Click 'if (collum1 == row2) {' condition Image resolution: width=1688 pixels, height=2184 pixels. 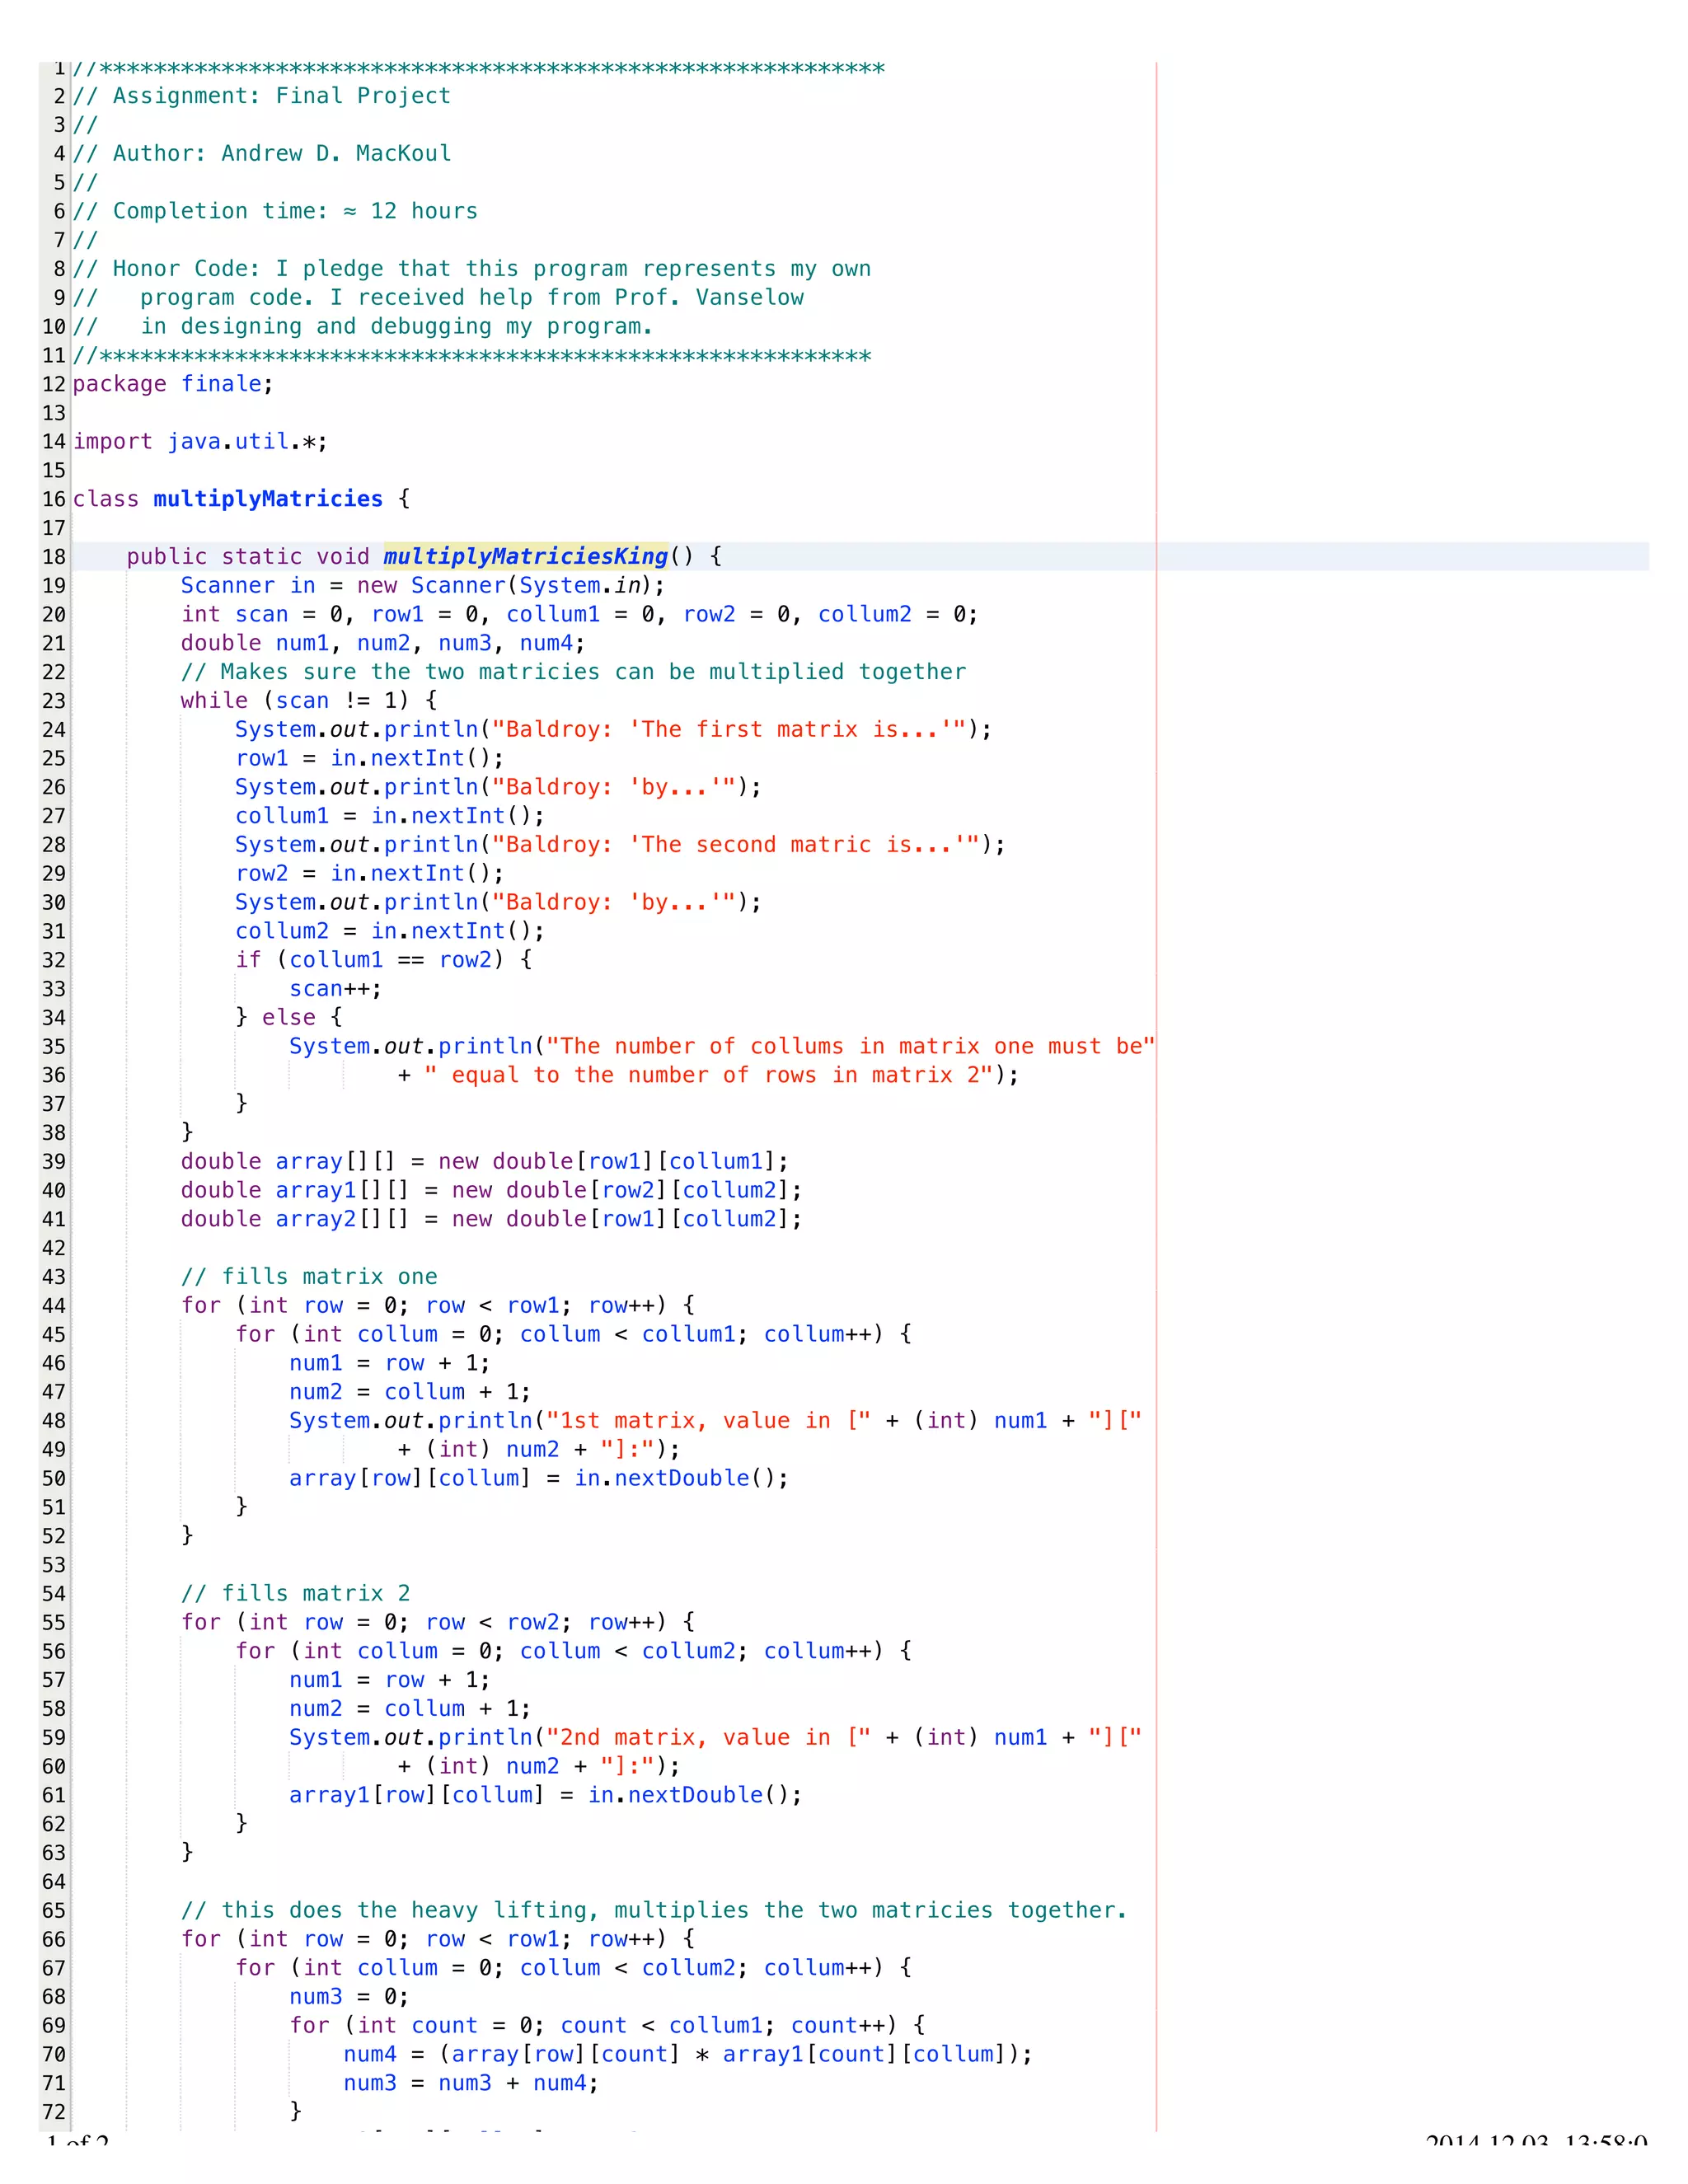[384, 960]
